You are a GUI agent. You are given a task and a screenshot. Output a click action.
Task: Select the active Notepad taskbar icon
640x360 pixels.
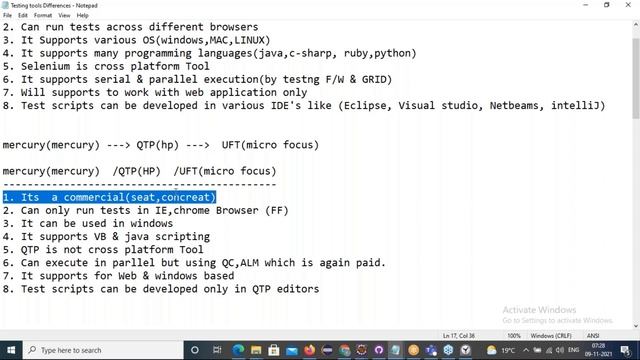tap(396, 350)
